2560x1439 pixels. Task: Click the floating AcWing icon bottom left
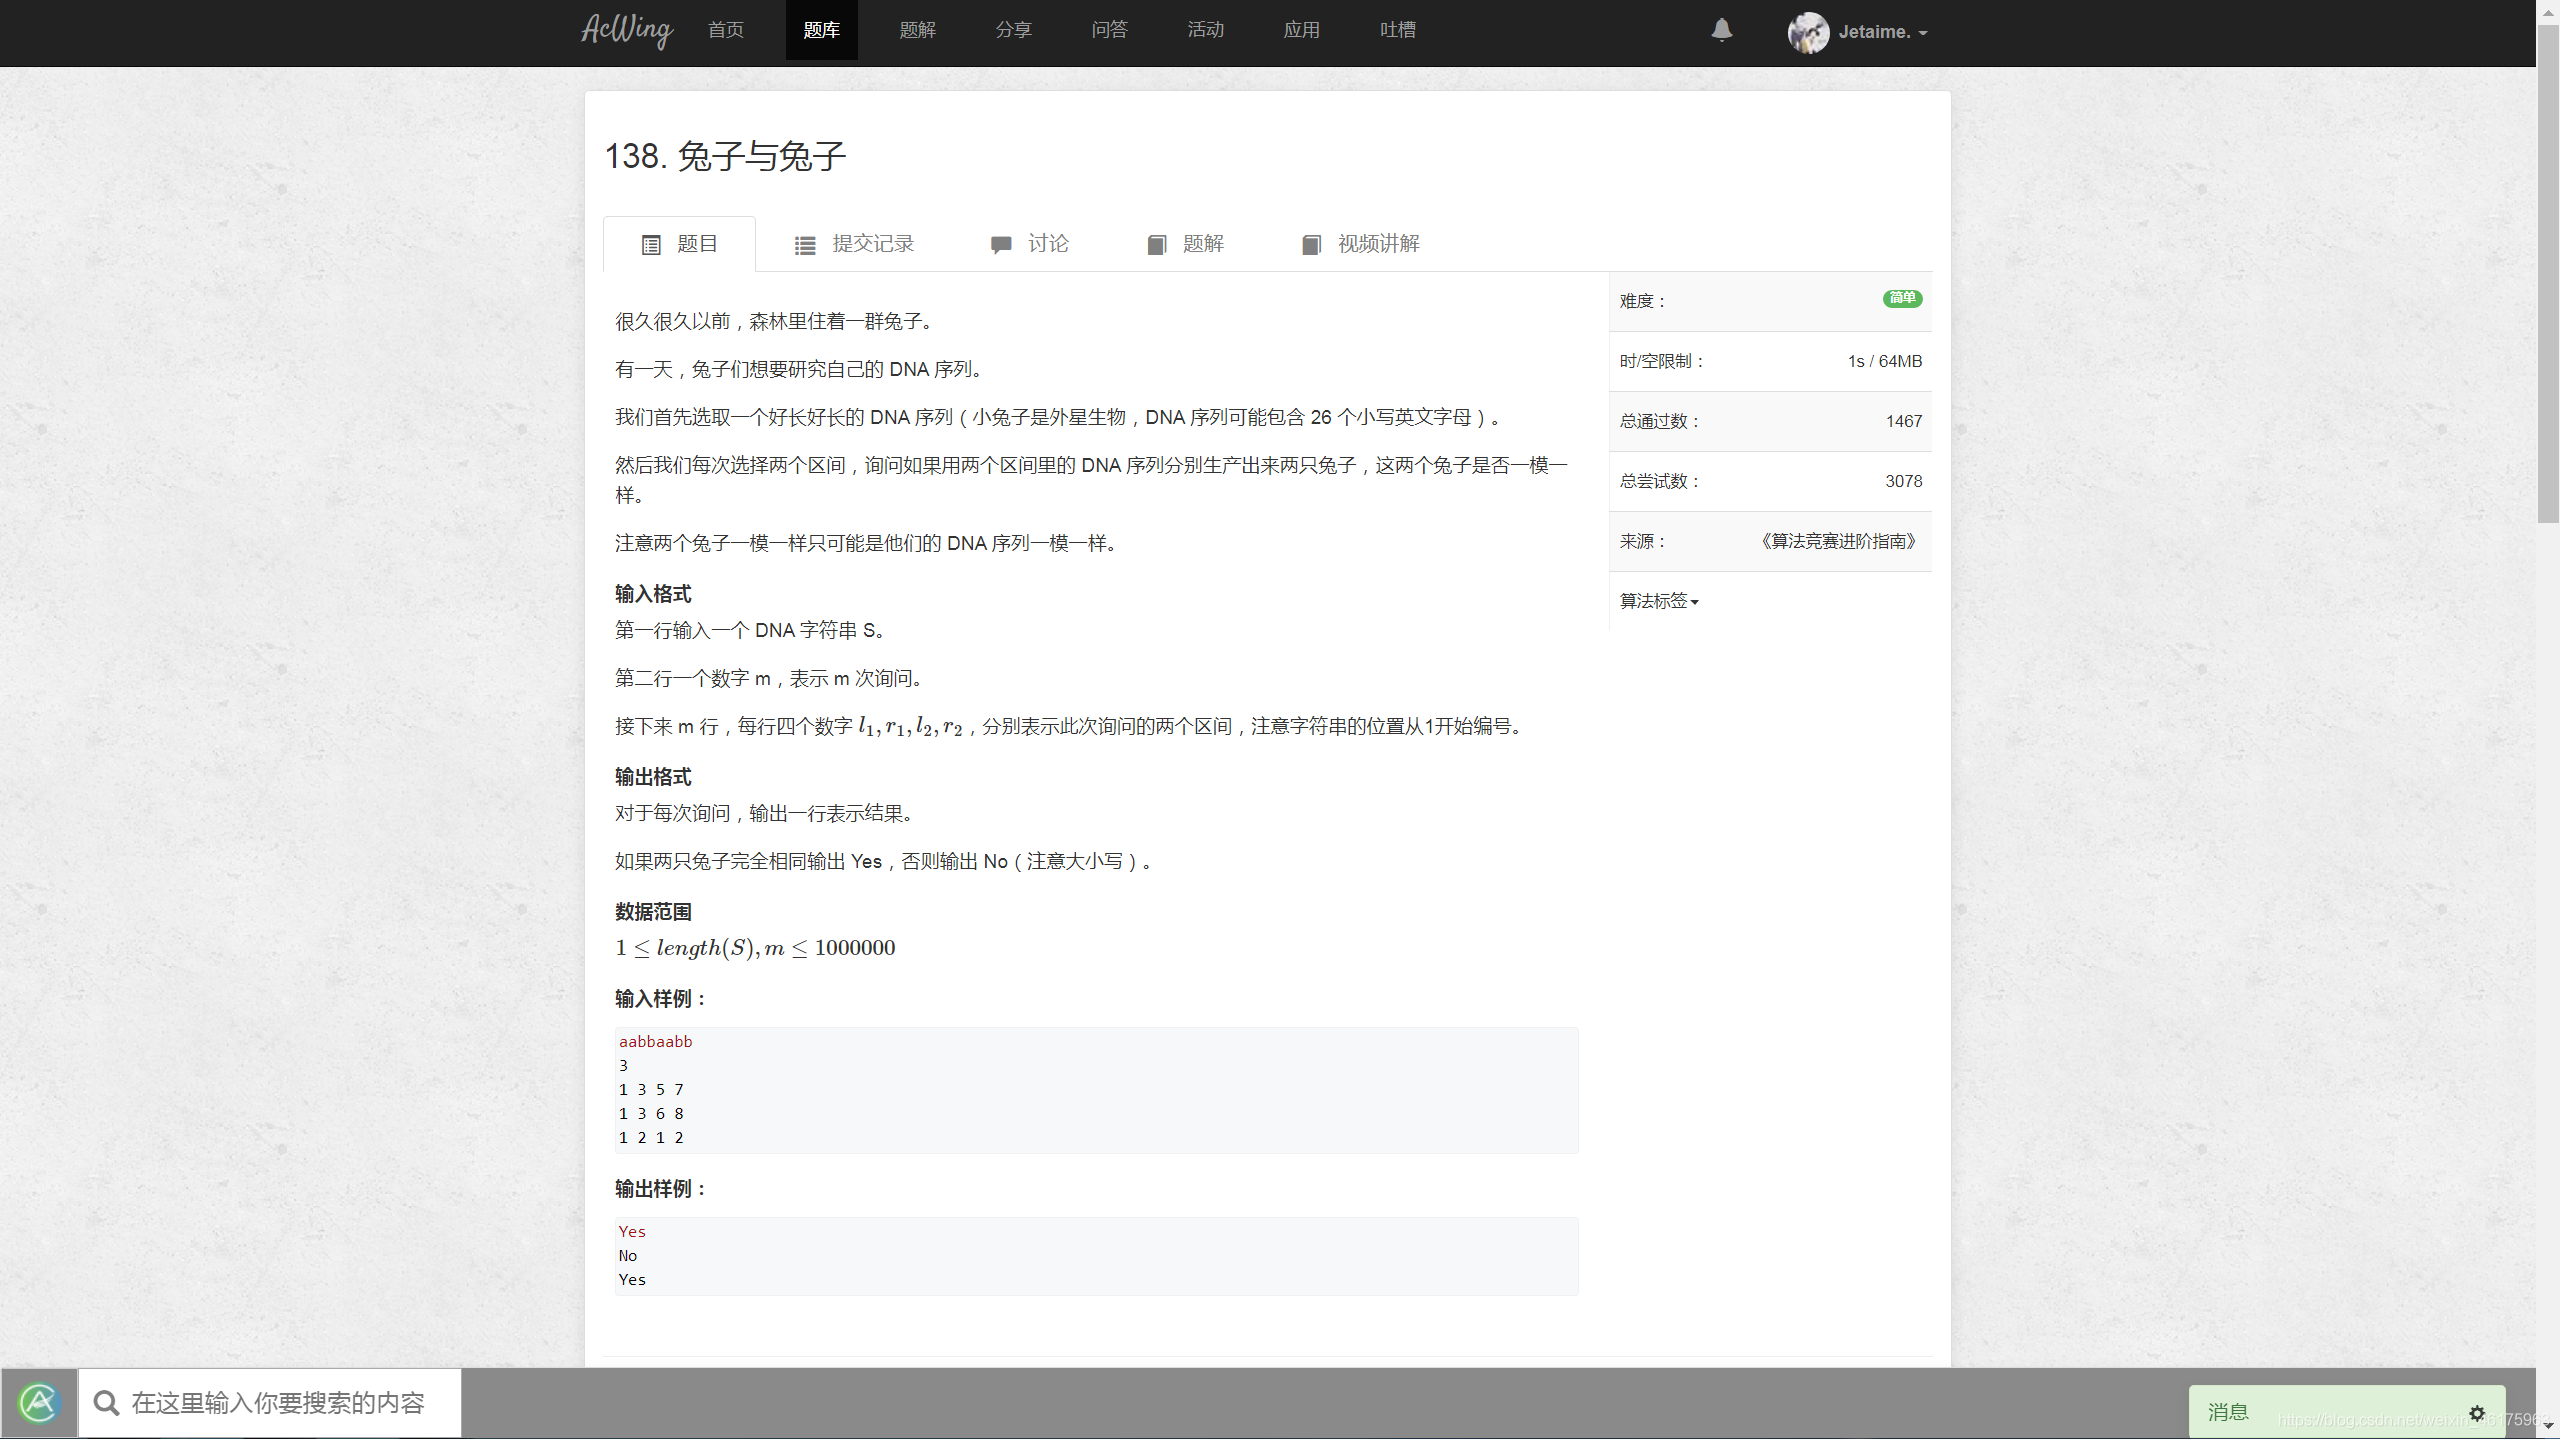38,1402
